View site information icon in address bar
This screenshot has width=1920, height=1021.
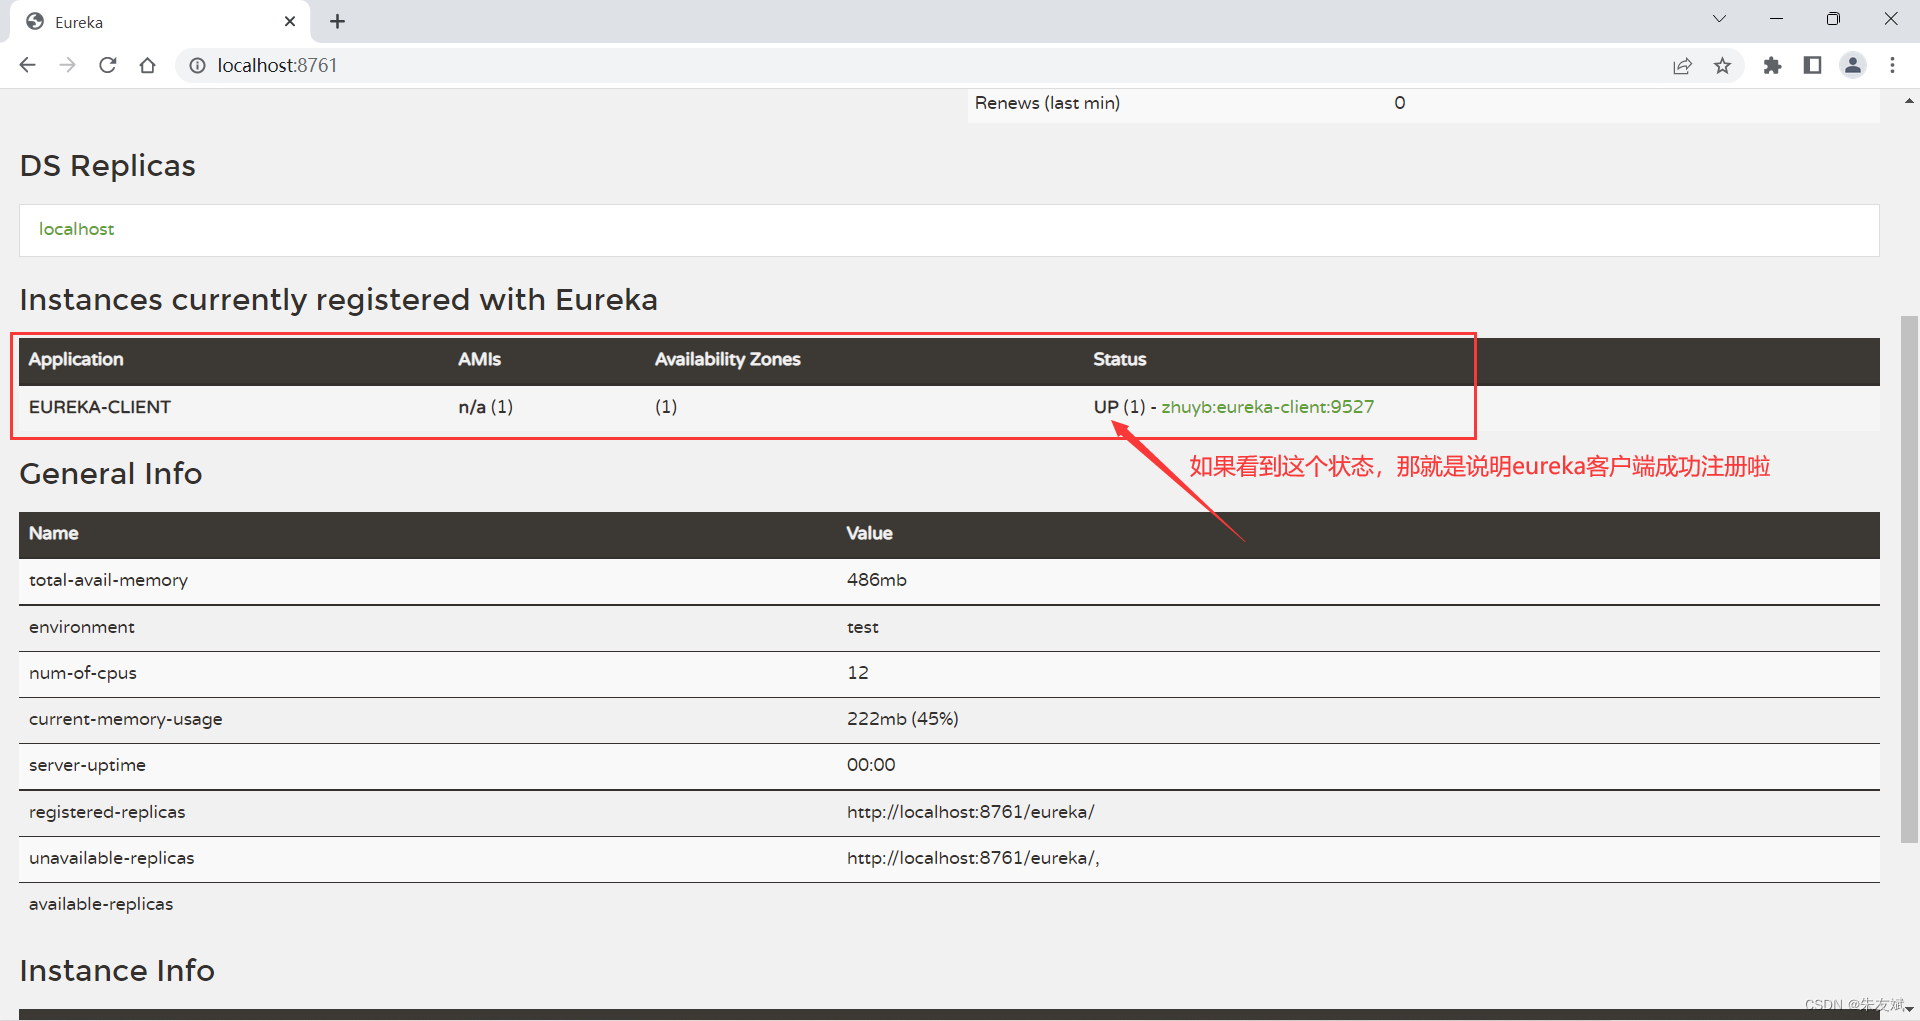[198, 65]
